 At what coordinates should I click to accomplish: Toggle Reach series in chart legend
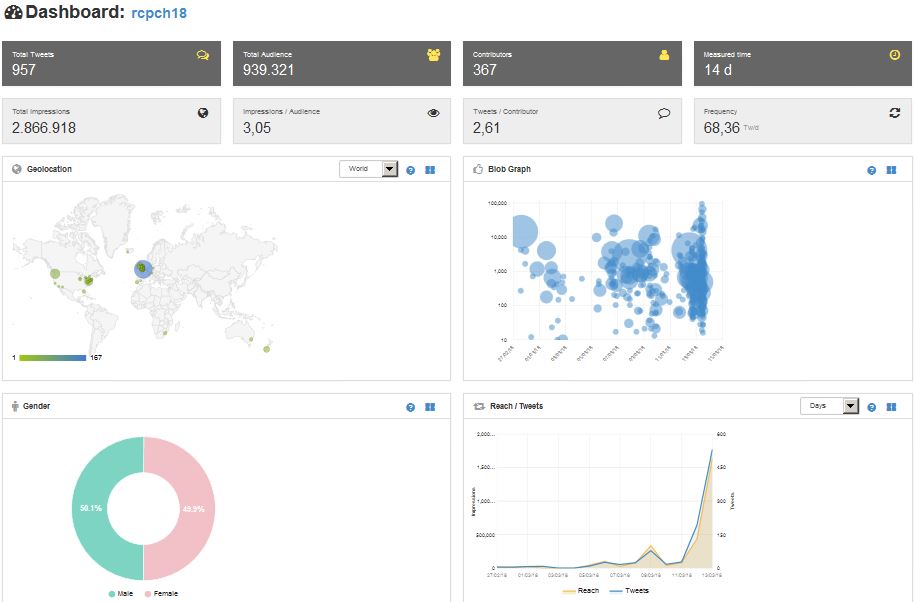pos(582,591)
